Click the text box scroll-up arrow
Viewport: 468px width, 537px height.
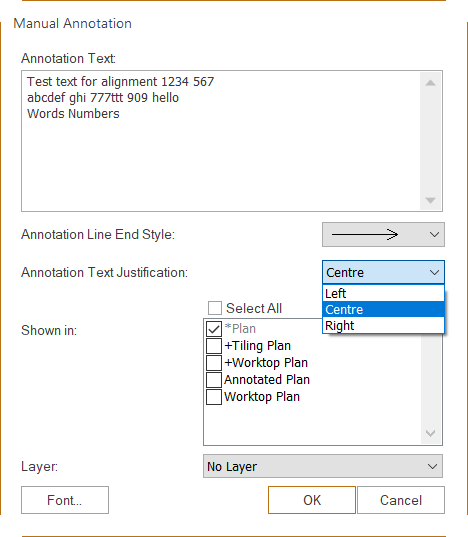coord(430,83)
